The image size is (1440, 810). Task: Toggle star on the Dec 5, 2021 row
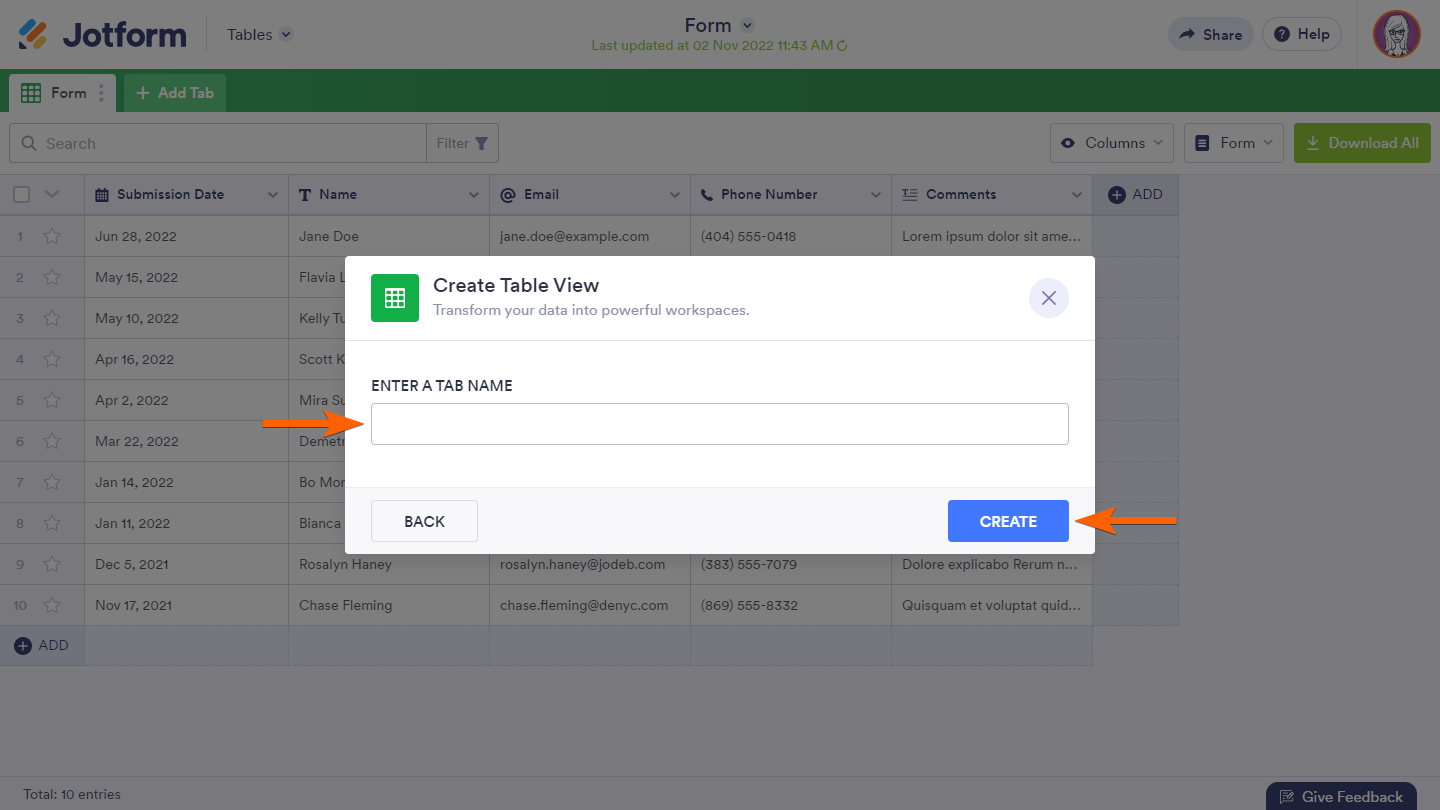52,564
